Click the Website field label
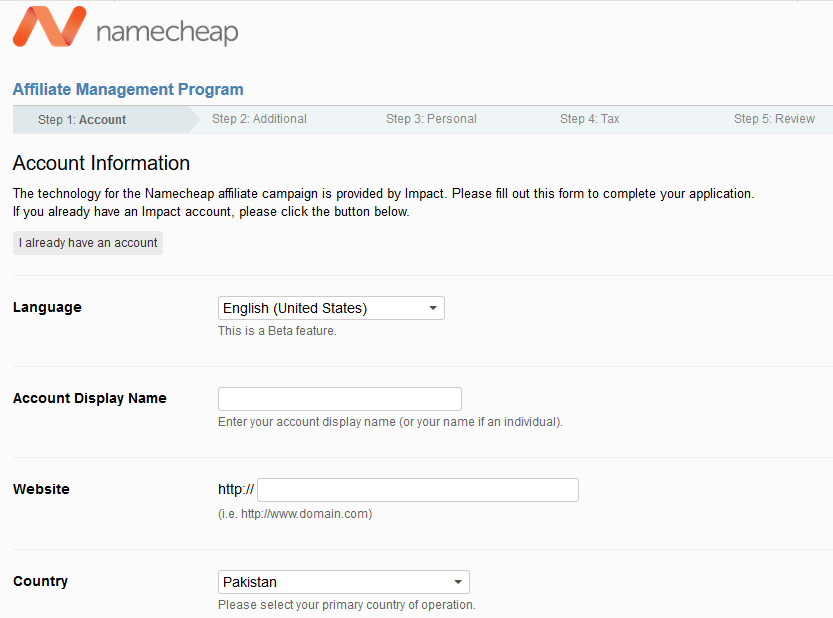Viewport: 833px width, 618px height. point(41,489)
